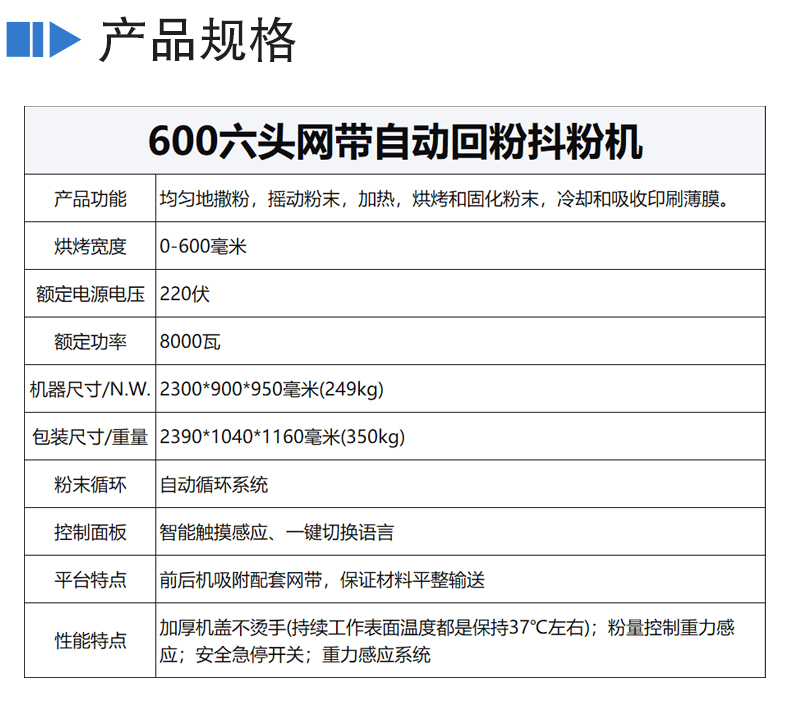Image resolution: width=790 pixels, height=706 pixels.
Task: Click the 产品功能 row label
Action: 90,199
